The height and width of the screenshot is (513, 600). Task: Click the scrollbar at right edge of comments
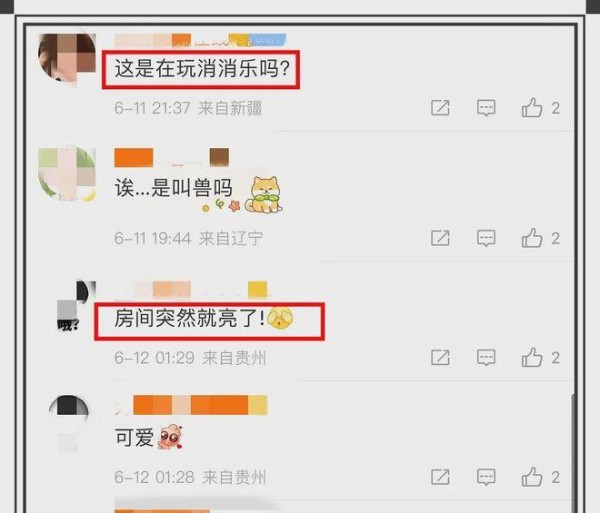(573, 451)
